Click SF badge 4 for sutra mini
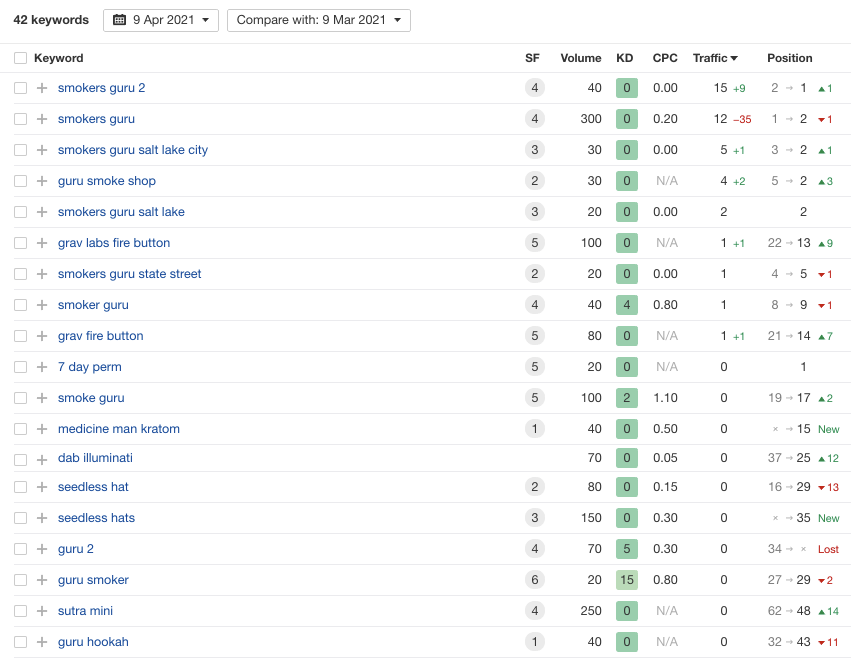This screenshot has width=851, height=660. (x=535, y=611)
